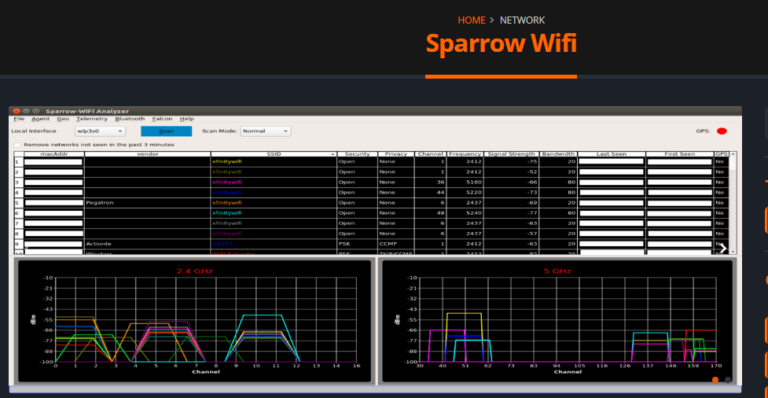Click the -66 signal strength cell
Screen dimensions: 768x398
coord(511,182)
